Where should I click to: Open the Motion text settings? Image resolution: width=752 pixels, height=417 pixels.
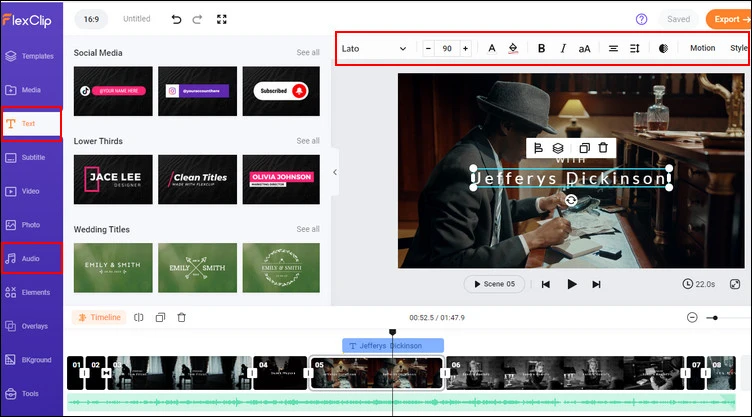tap(703, 48)
